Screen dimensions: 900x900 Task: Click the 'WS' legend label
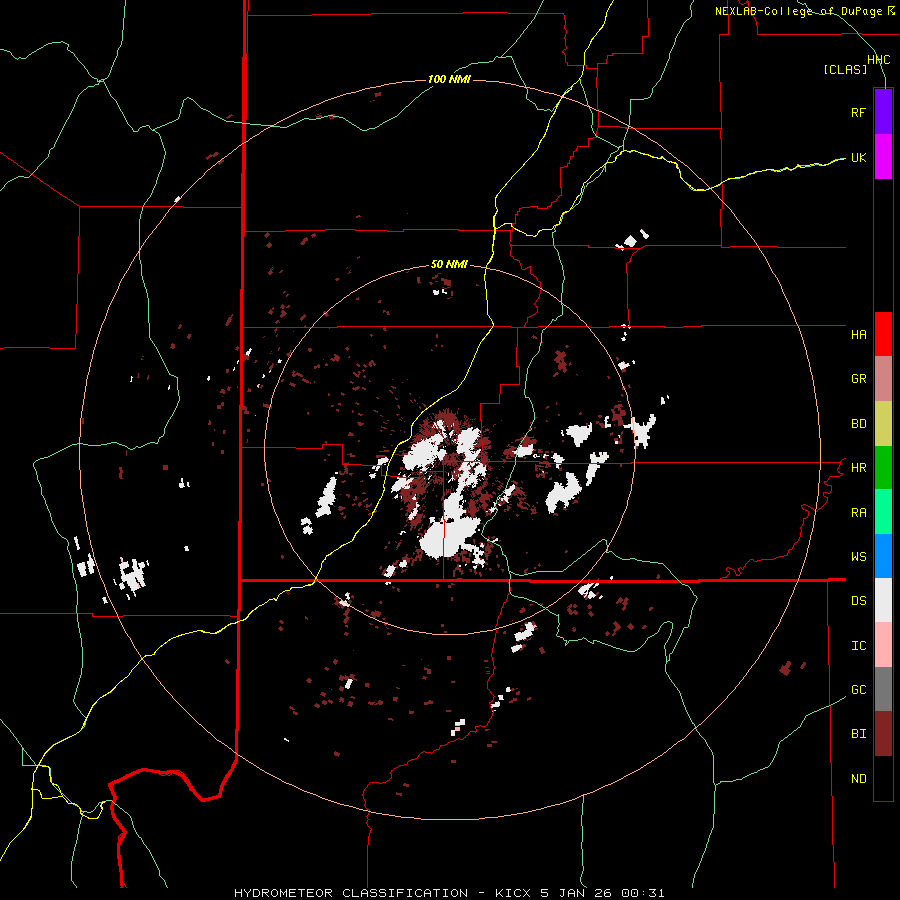[x=858, y=557]
